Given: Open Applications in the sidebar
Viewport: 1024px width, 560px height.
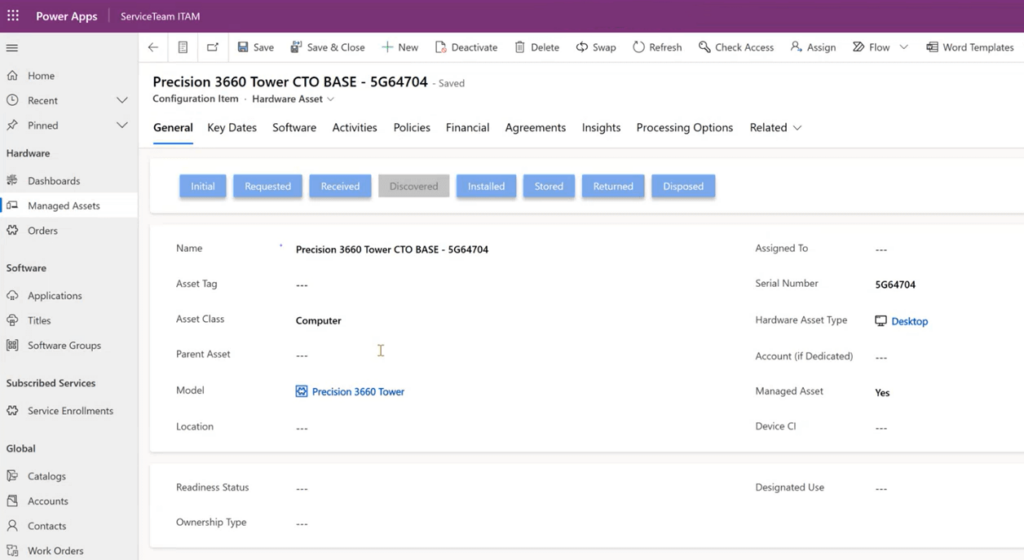Looking at the screenshot, I should click(x=69, y=296).
